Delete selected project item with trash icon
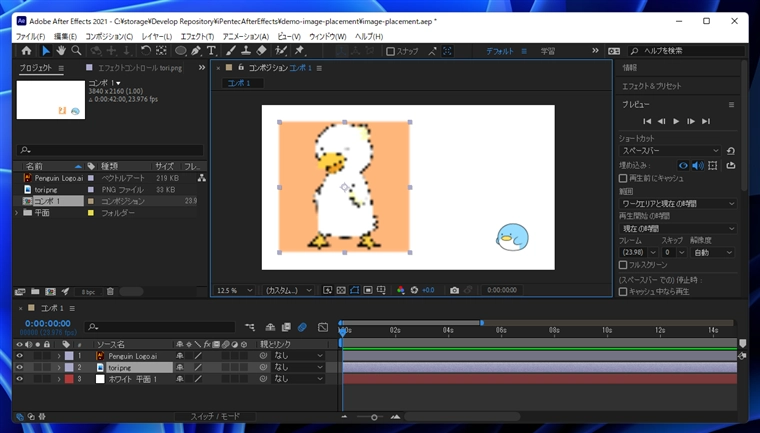The height and width of the screenshot is (433, 760). 110,291
